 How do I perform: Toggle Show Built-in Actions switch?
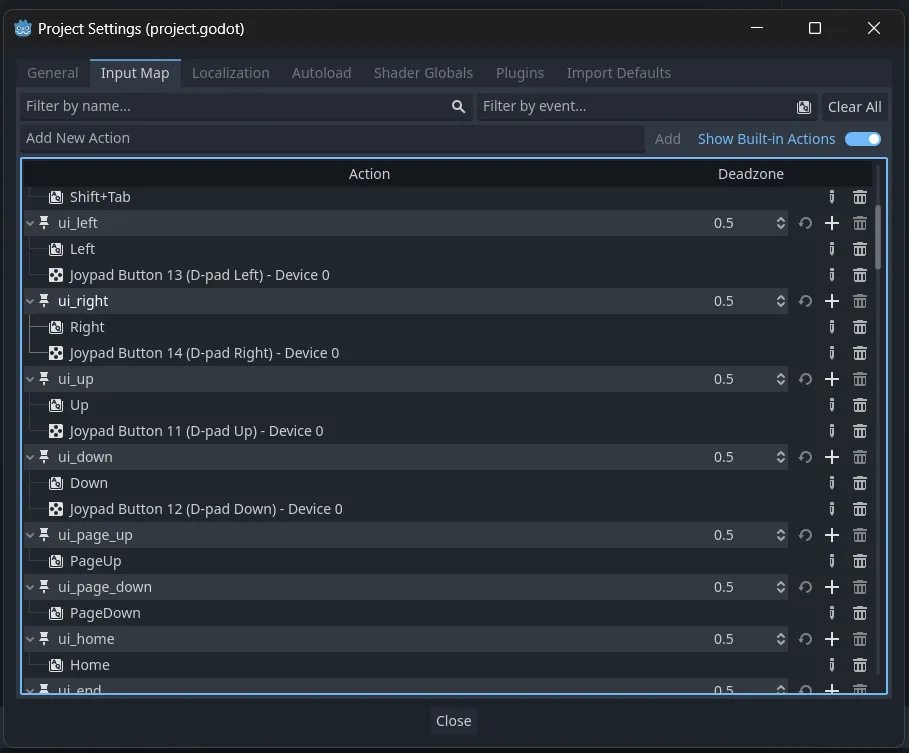[x=863, y=139]
